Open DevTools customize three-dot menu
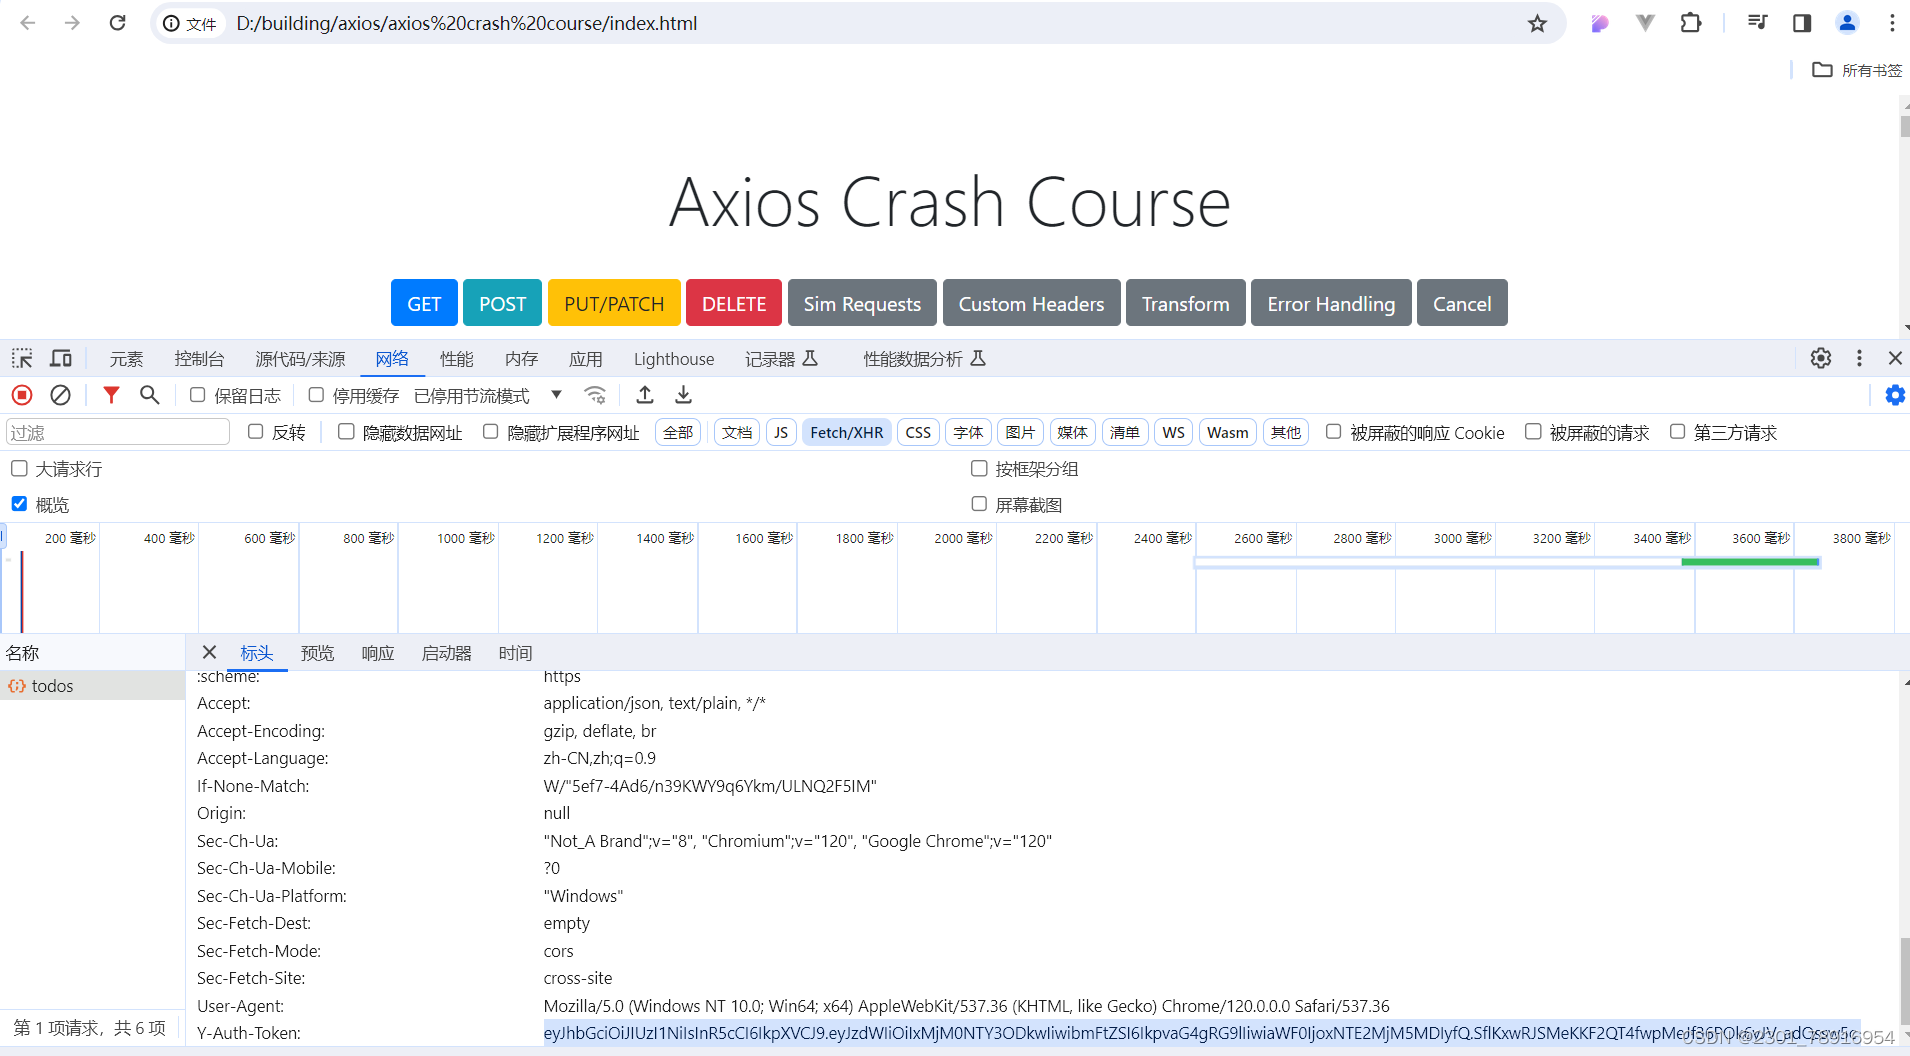1910x1056 pixels. click(x=1859, y=358)
